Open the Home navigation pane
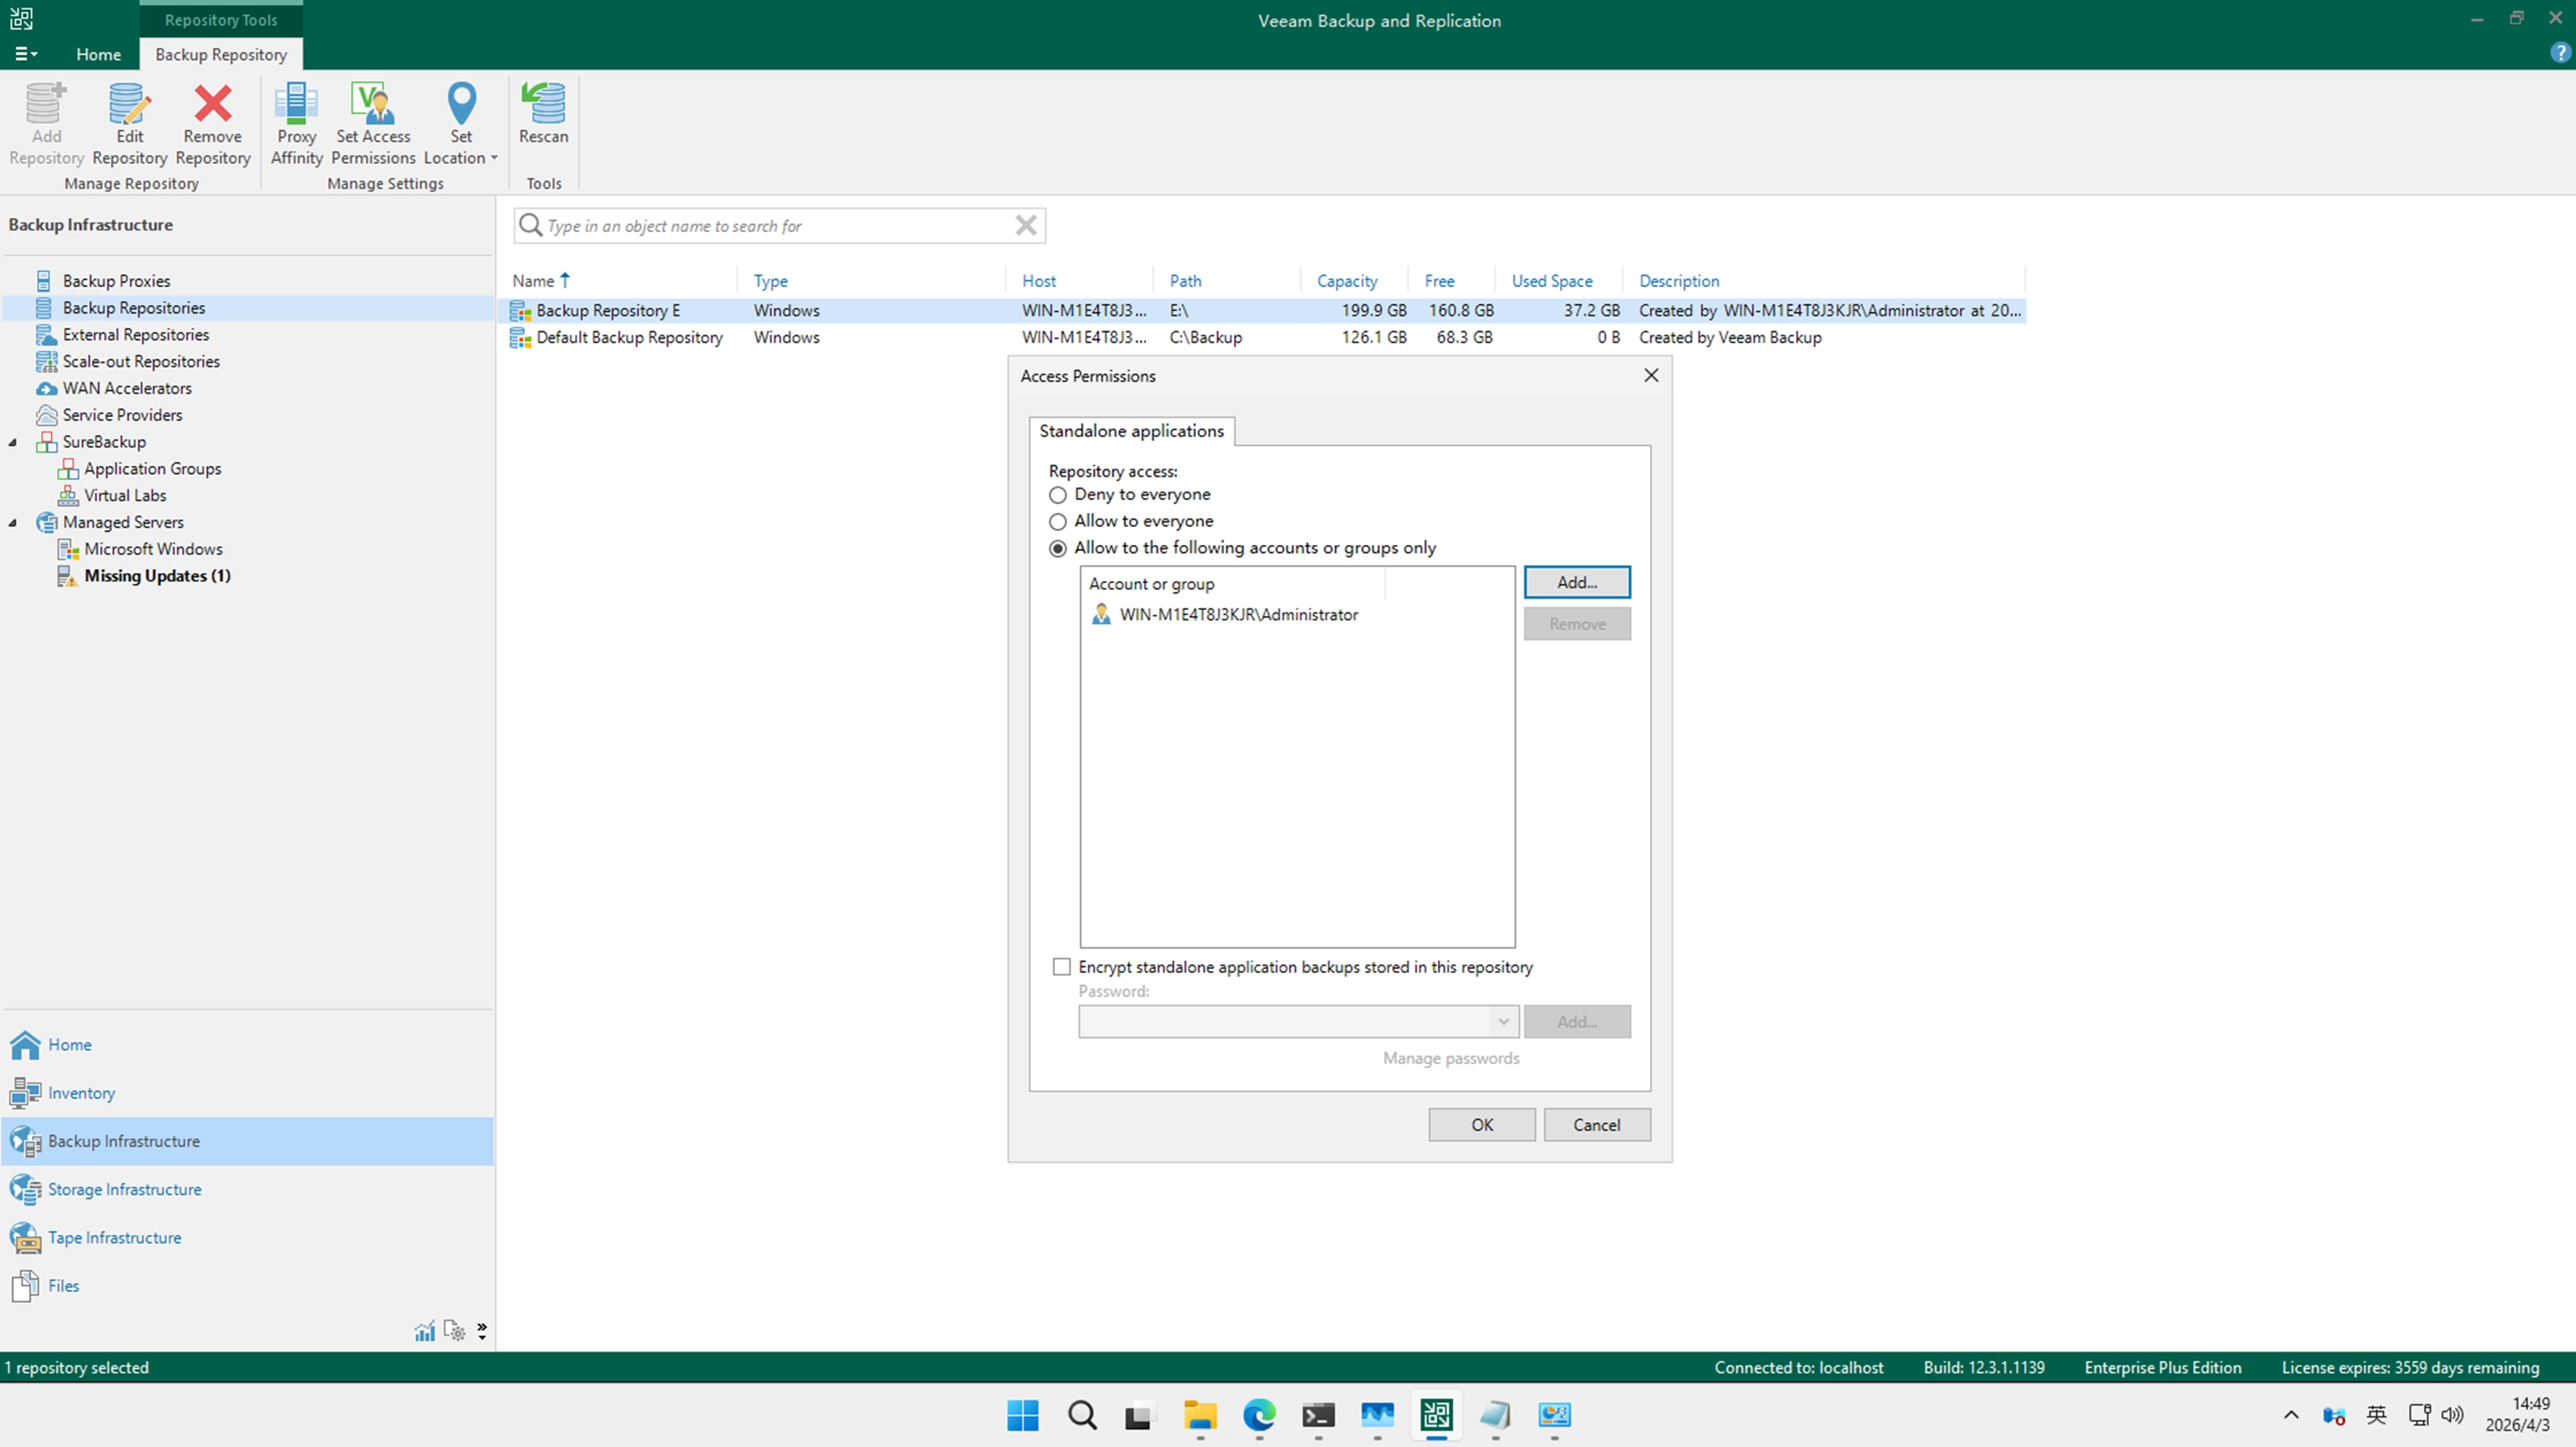This screenshot has height=1447, width=2576. [69, 1044]
